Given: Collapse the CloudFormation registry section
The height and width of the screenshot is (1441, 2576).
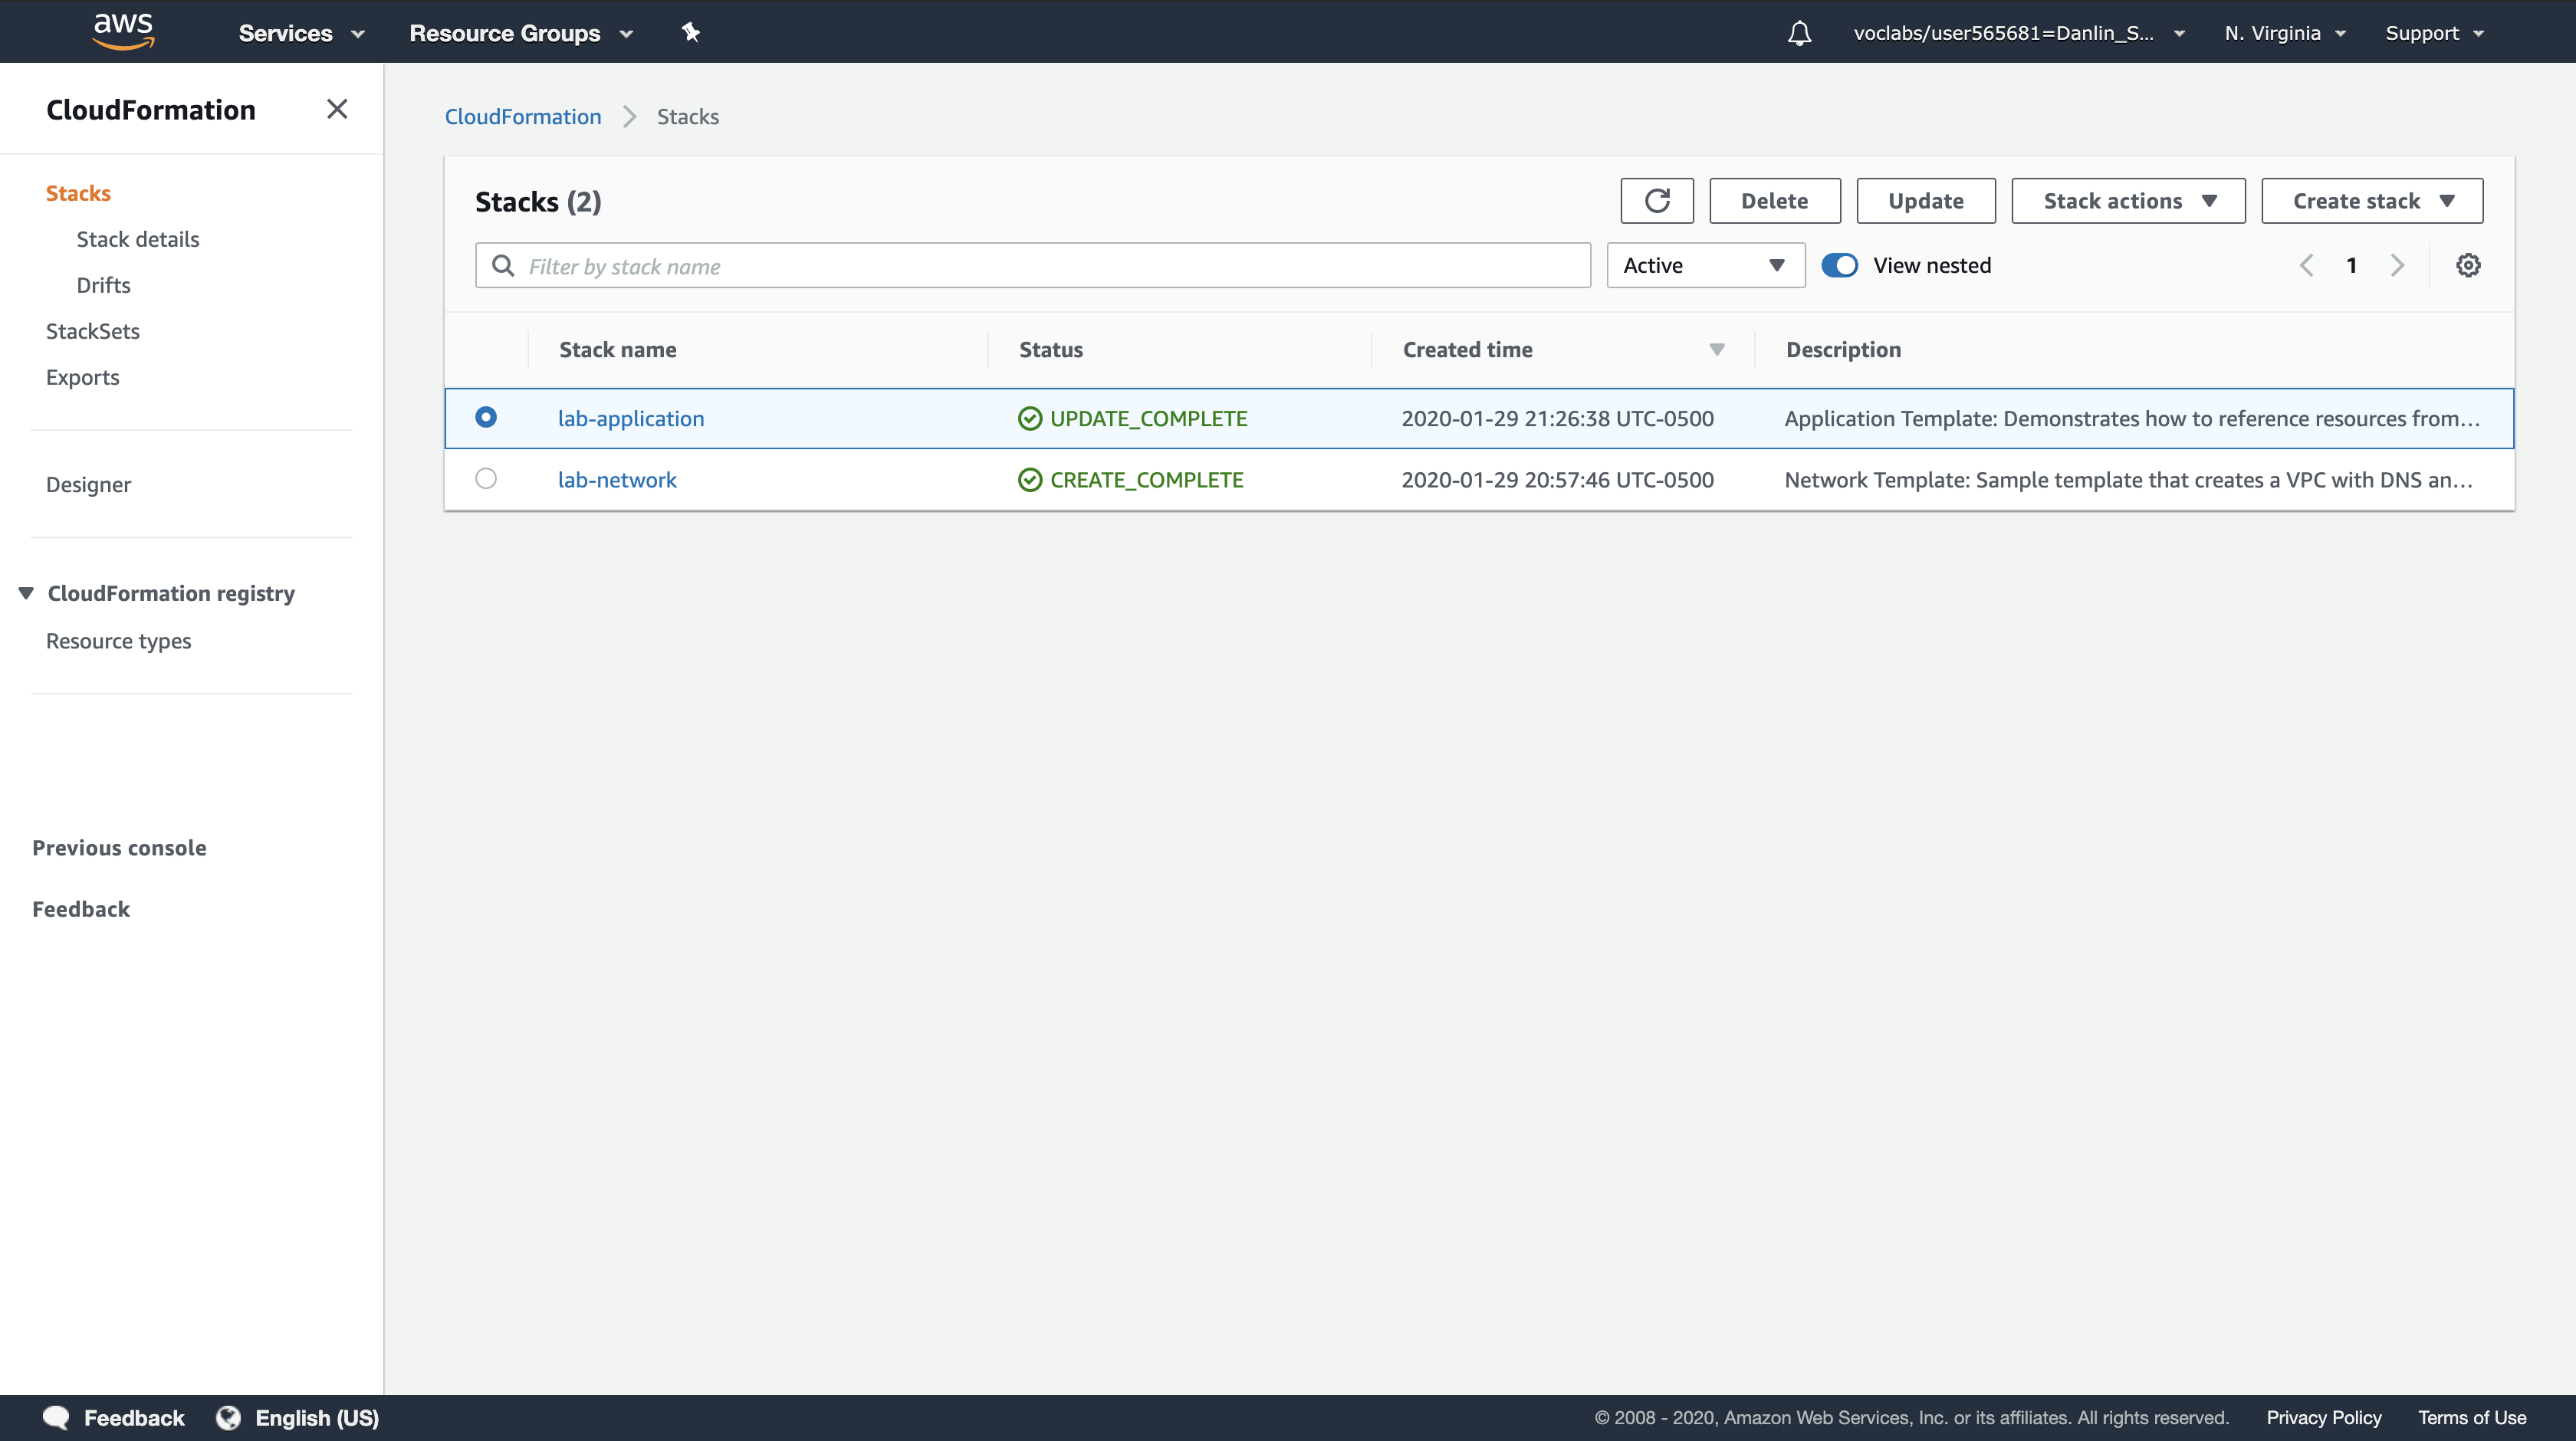Looking at the screenshot, I should click(x=27, y=593).
